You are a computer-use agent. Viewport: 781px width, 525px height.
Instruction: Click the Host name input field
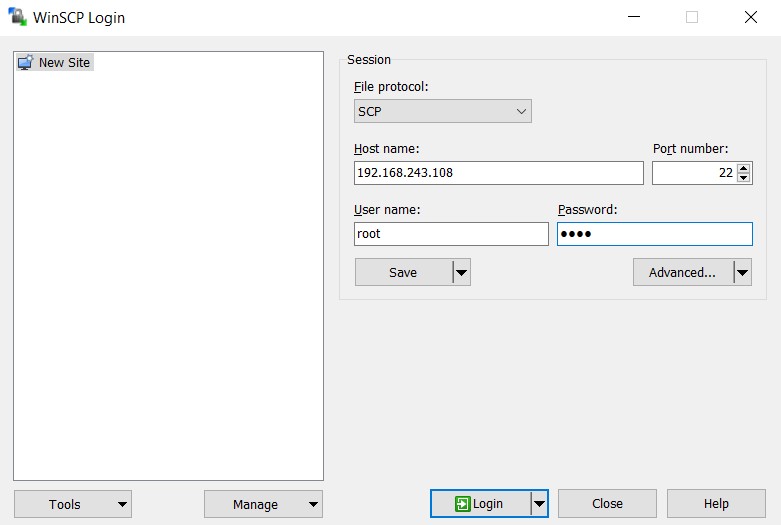click(498, 173)
